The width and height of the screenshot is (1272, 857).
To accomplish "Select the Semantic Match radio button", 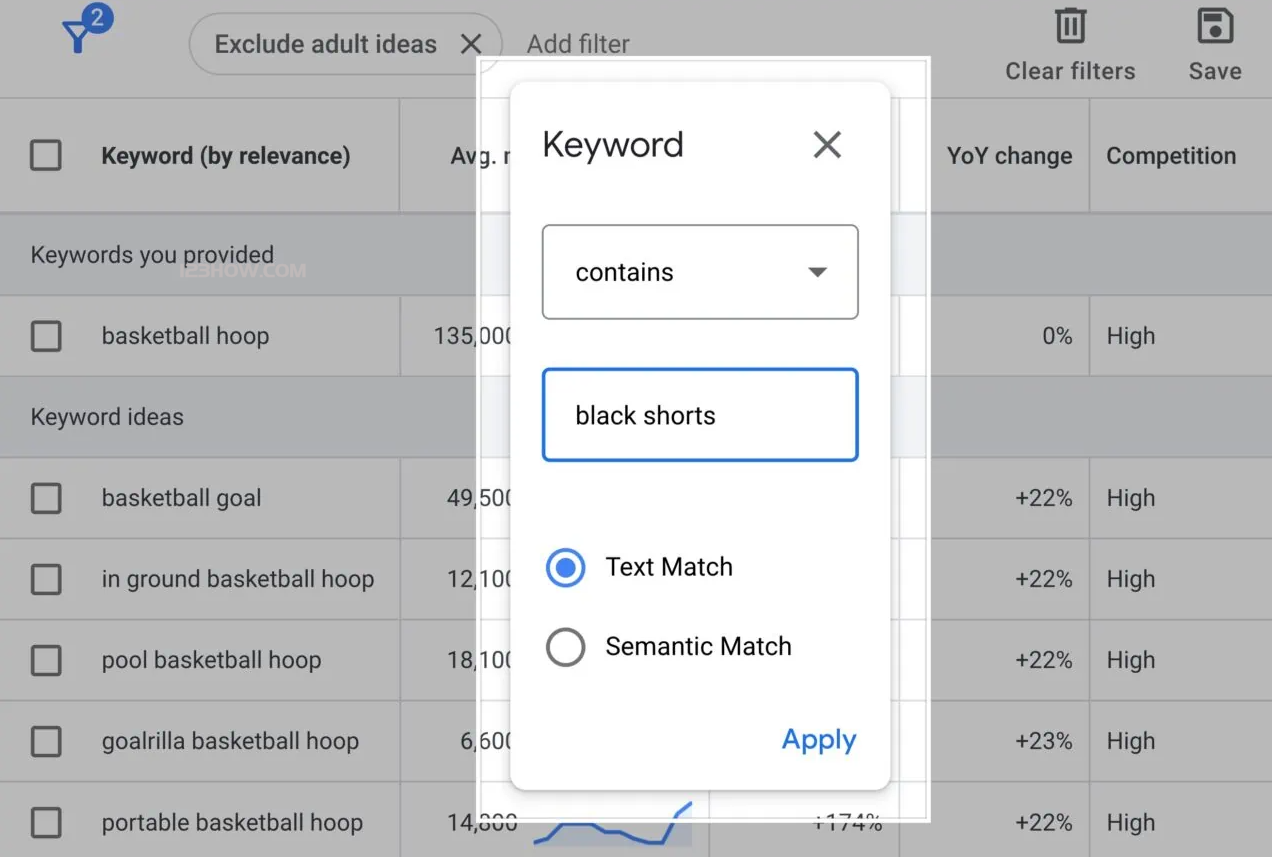I will point(566,647).
